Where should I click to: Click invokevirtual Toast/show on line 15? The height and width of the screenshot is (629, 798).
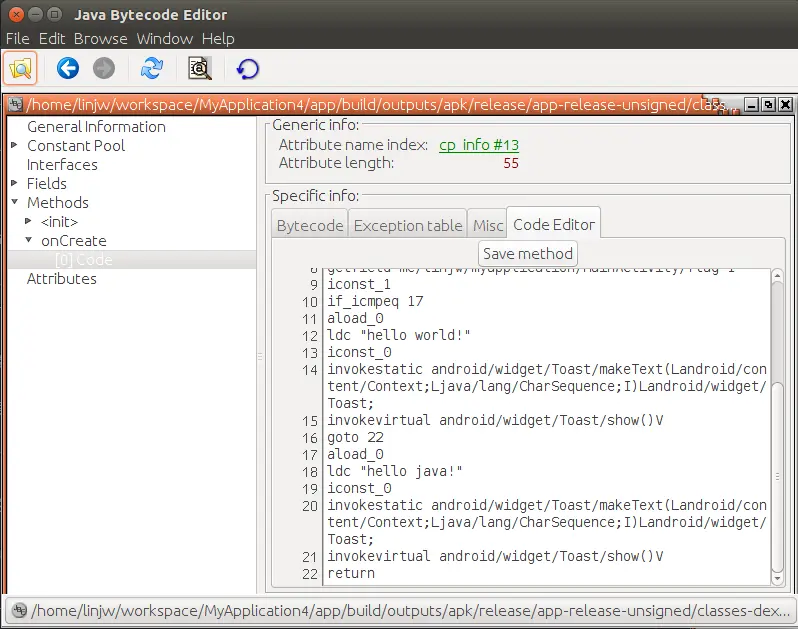tap(495, 420)
